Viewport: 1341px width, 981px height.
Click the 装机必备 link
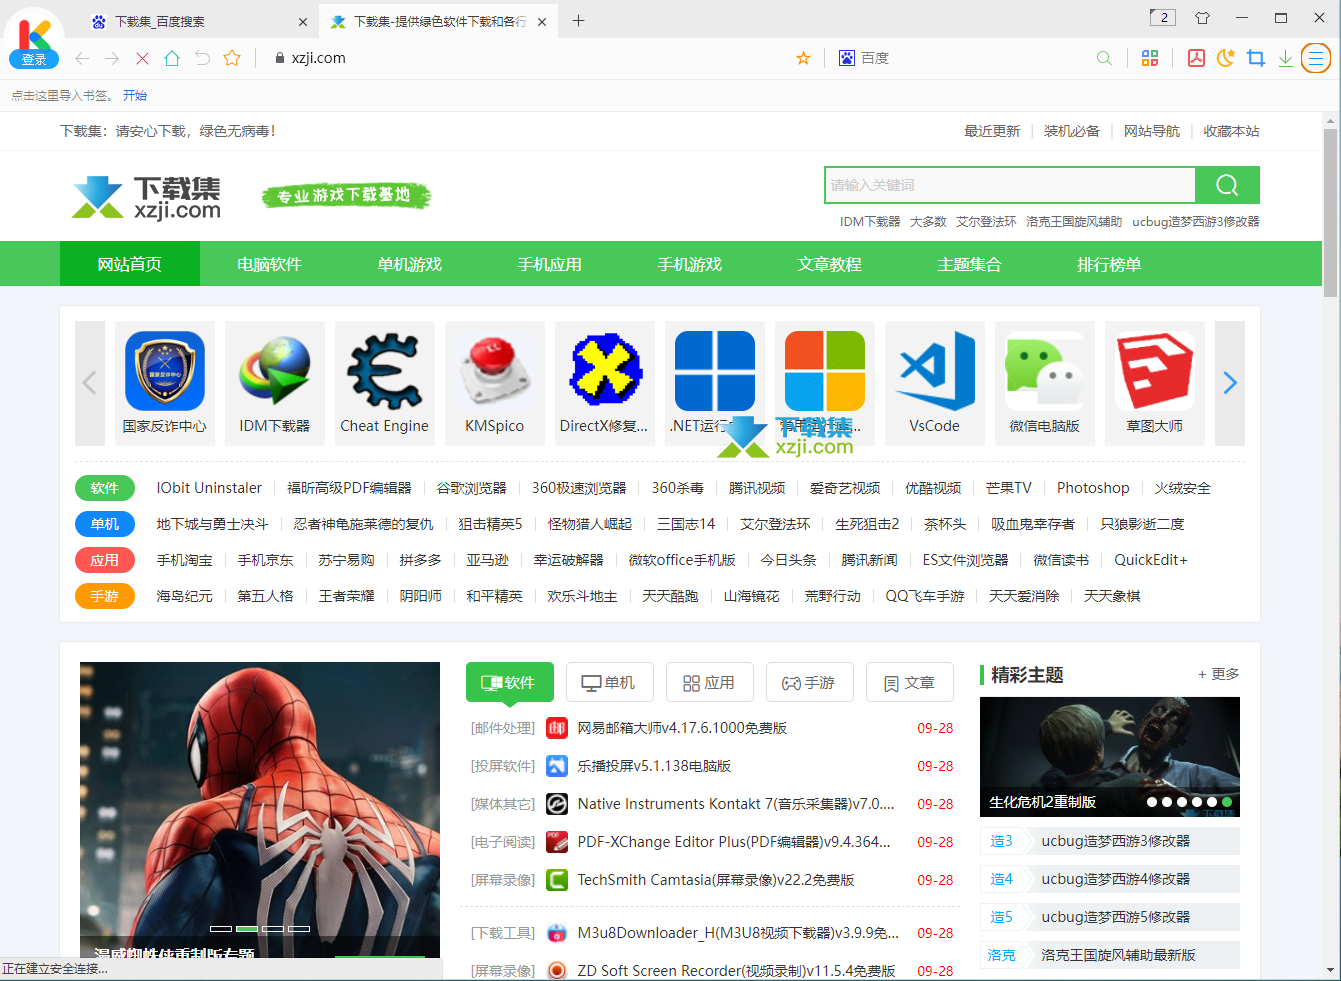(1072, 131)
